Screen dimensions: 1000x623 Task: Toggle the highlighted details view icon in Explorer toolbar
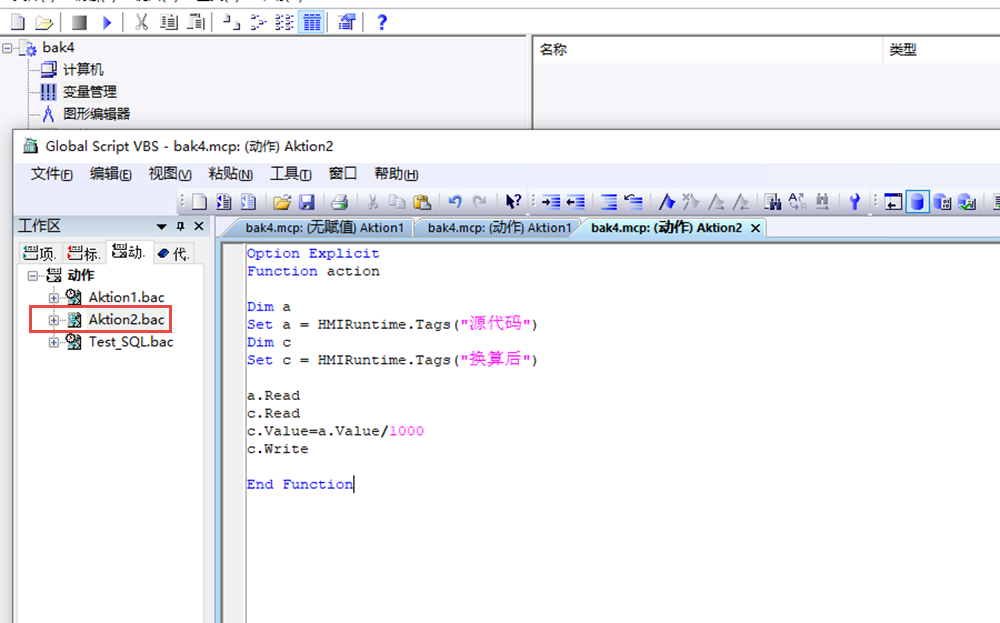pyautogui.click(x=312, y=22)
